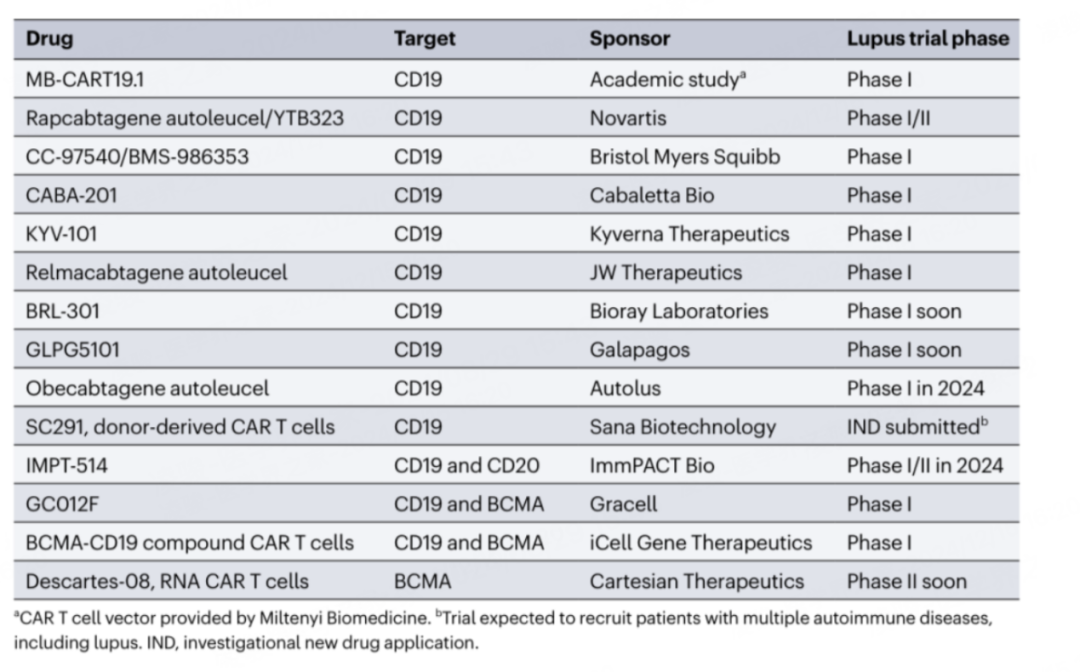This screenshot has width=1080, height=672.
Task: Select the Kyverna Therapeutics sponsor cell
Action: pos(689,234)
